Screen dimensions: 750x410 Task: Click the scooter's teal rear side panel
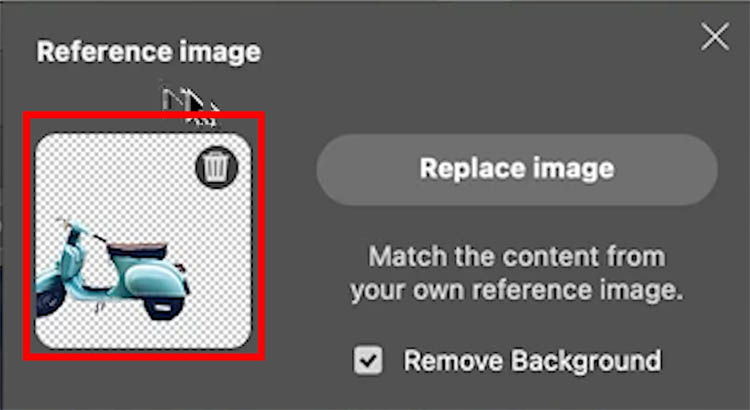pyautogui.click(x=154, y=281)
